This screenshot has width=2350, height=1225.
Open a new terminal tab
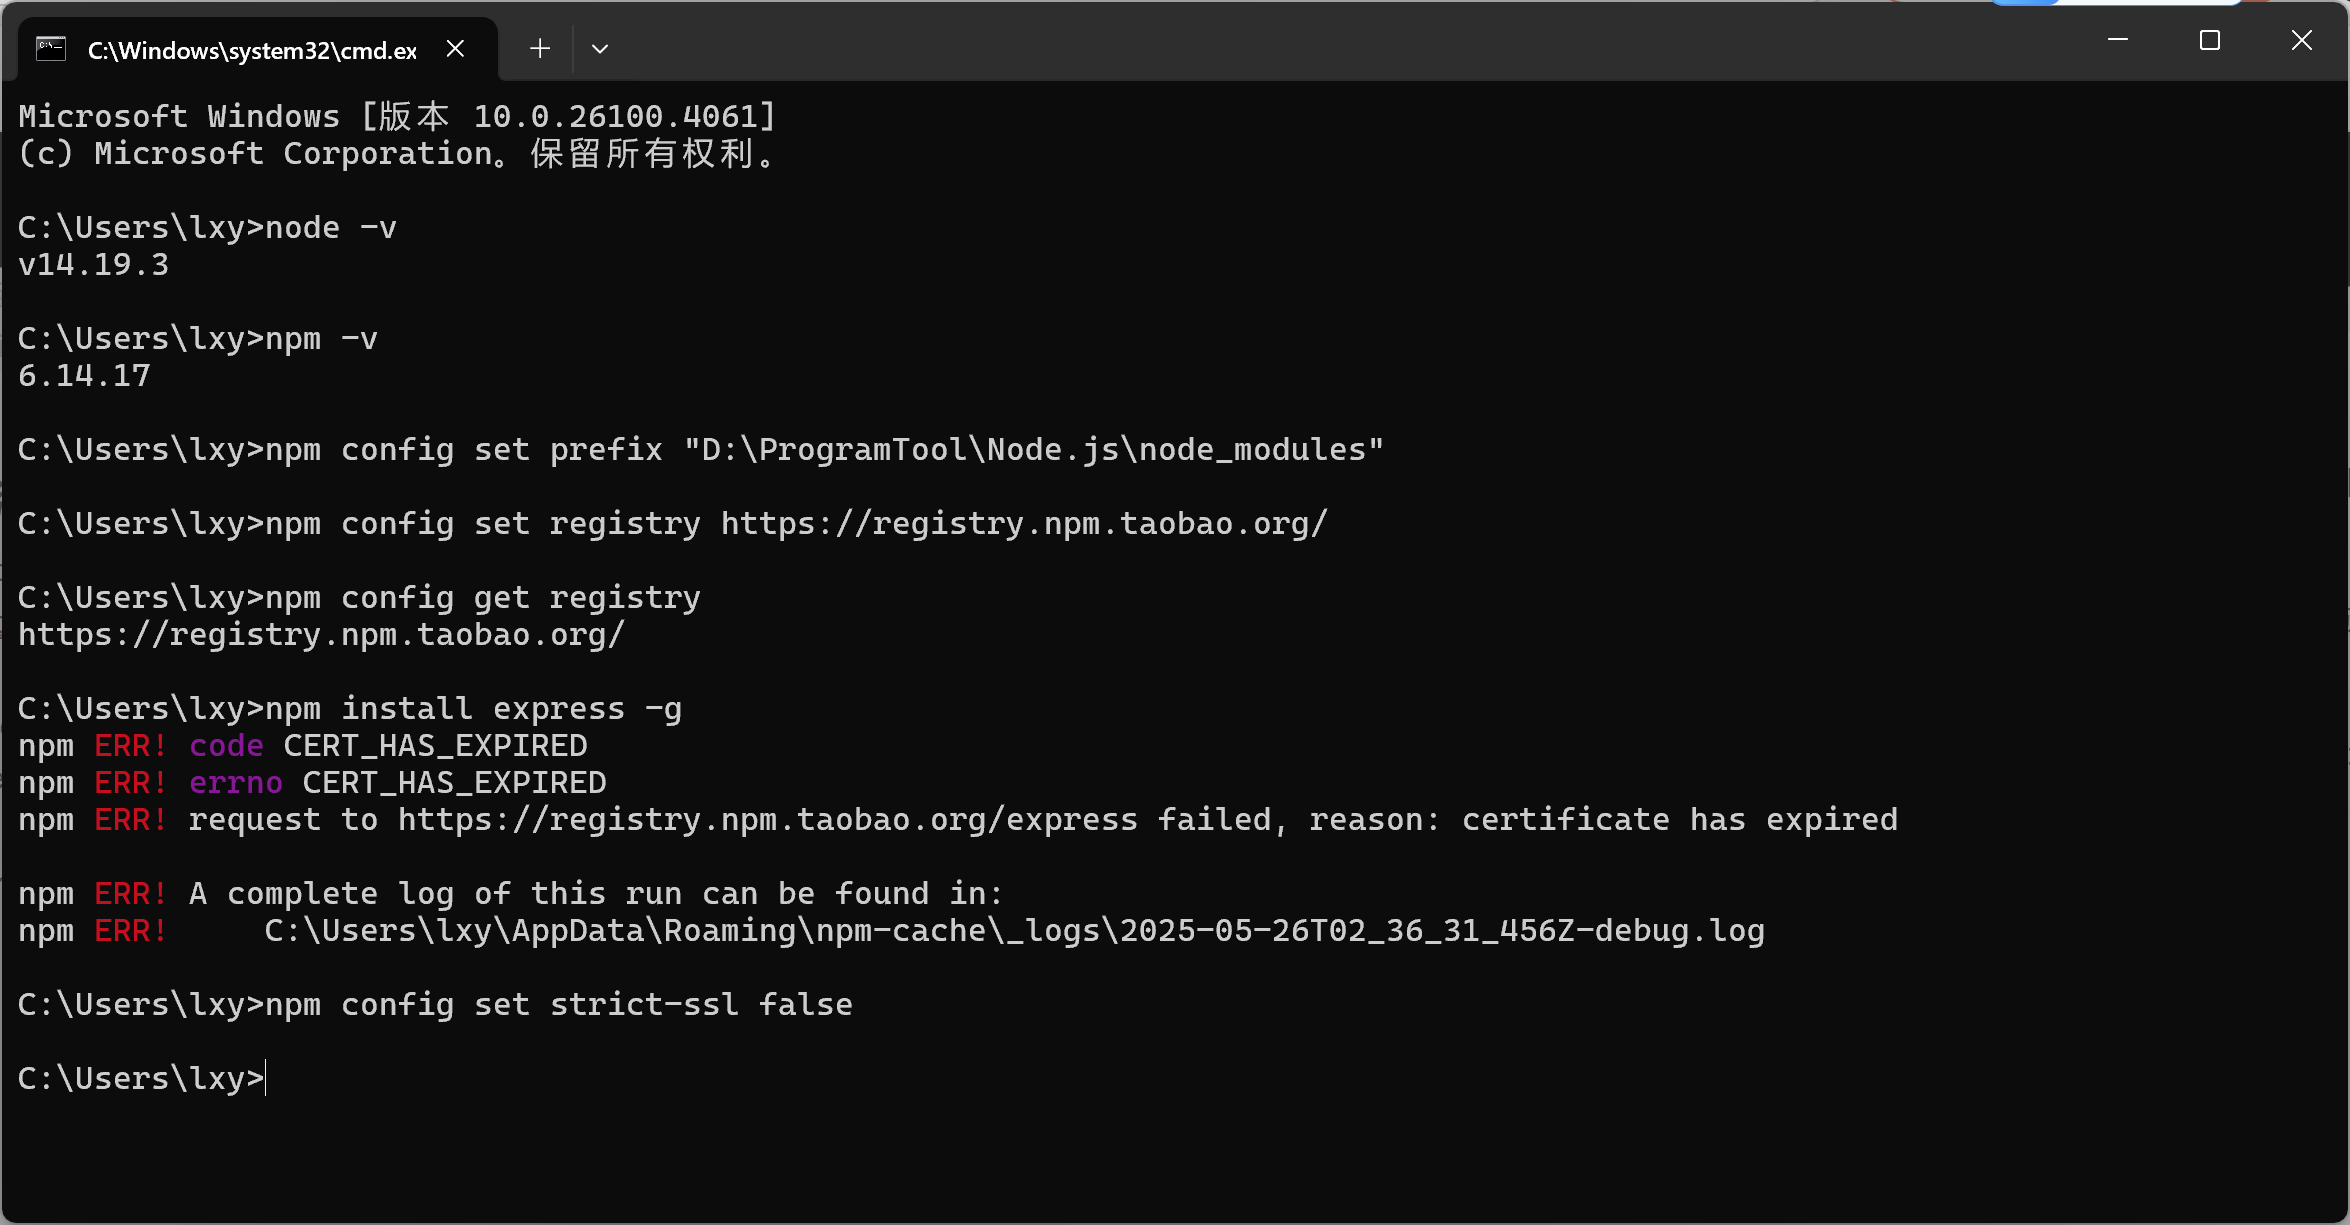point(540,48)
